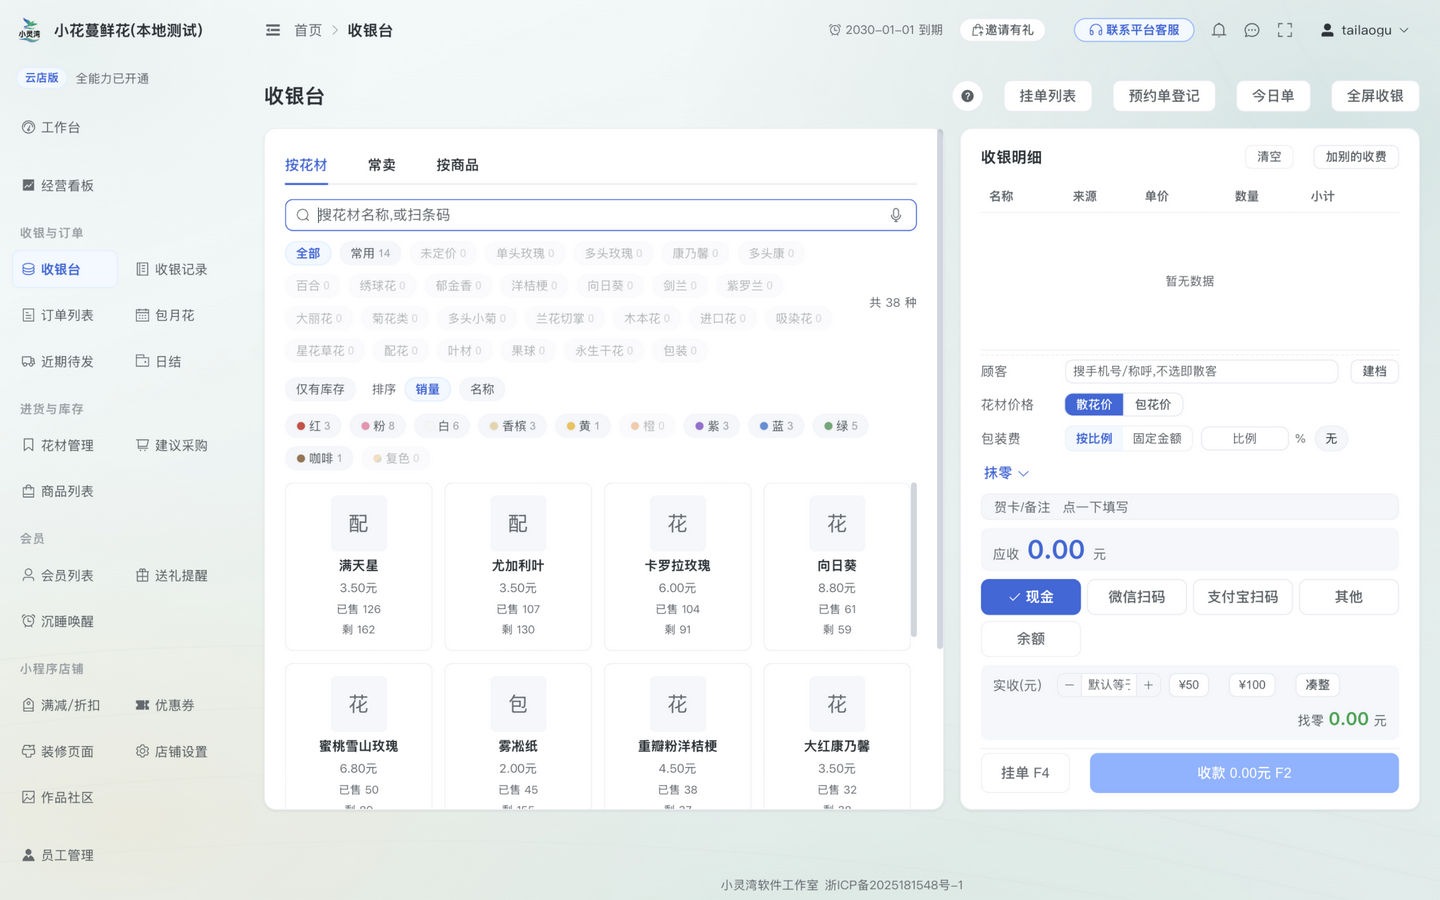1440x900 pixels.
Task: Collapse sidebar with the hamburger menu icon
Action: (273, 30)
